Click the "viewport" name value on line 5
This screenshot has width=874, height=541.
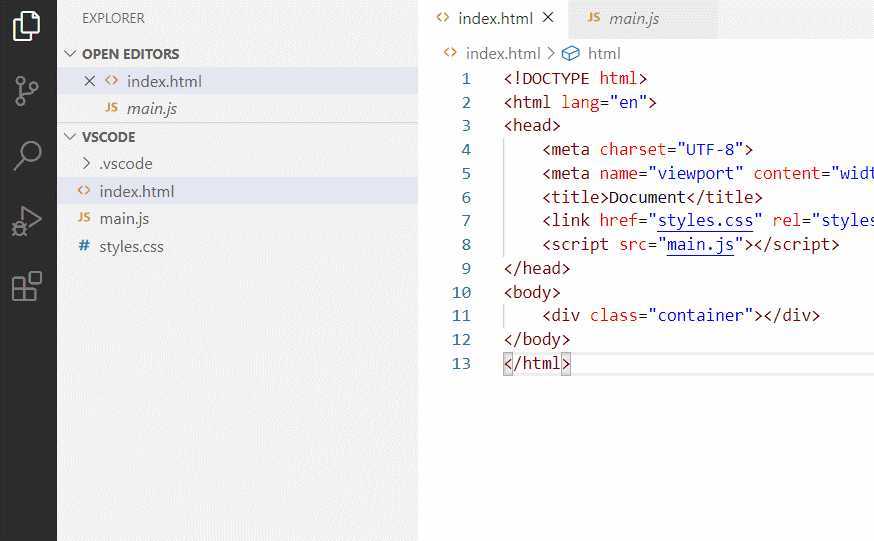click(x=696, y=174)
